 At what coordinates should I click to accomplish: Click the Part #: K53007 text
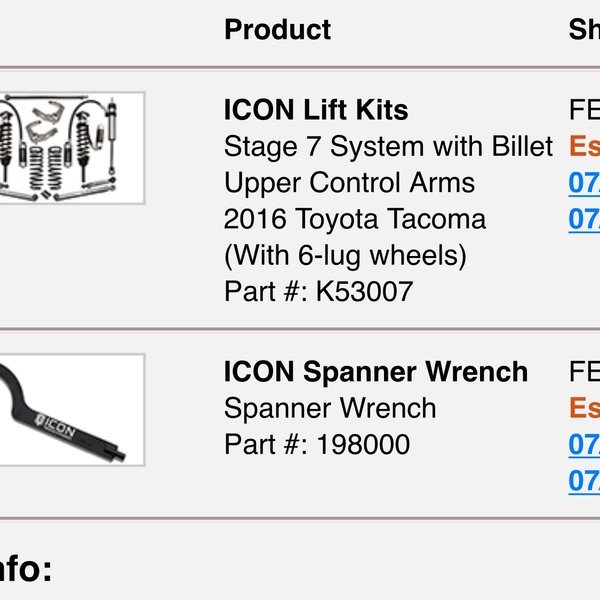pos(318,292)
